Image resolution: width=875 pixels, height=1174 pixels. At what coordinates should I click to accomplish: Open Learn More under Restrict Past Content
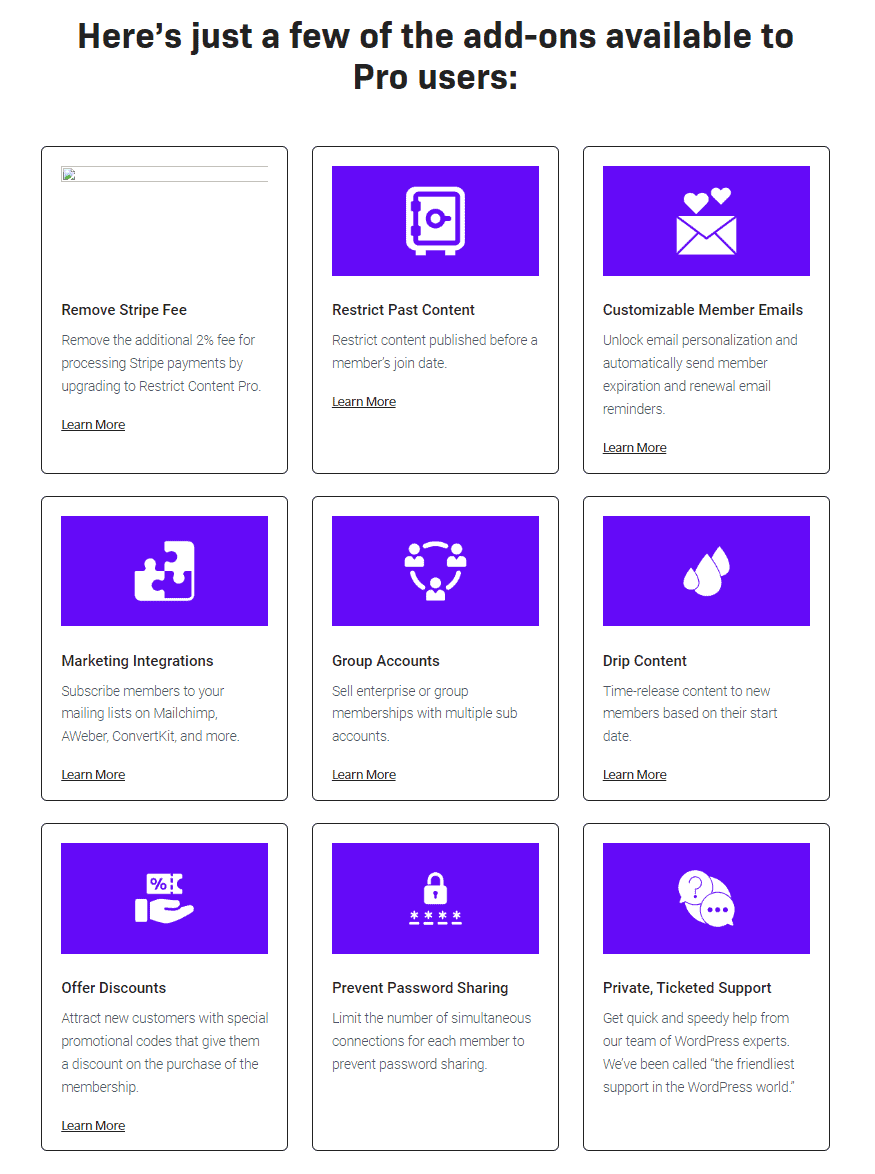tap(364, 401)
